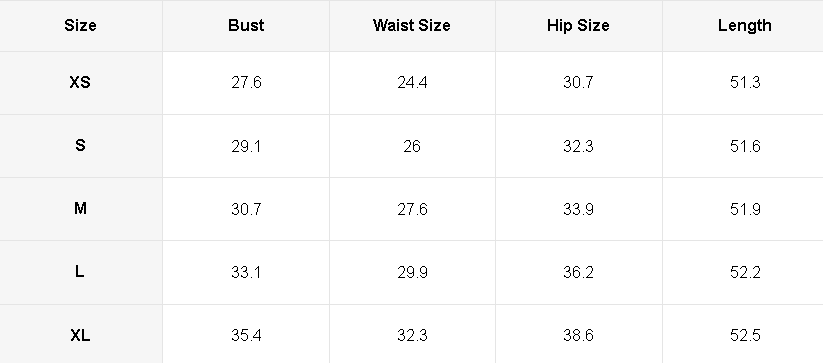The width and height of the screenshot is (823, 363).
Task: Click the M hip value 33.9
Action: click(x=578, y=209)
